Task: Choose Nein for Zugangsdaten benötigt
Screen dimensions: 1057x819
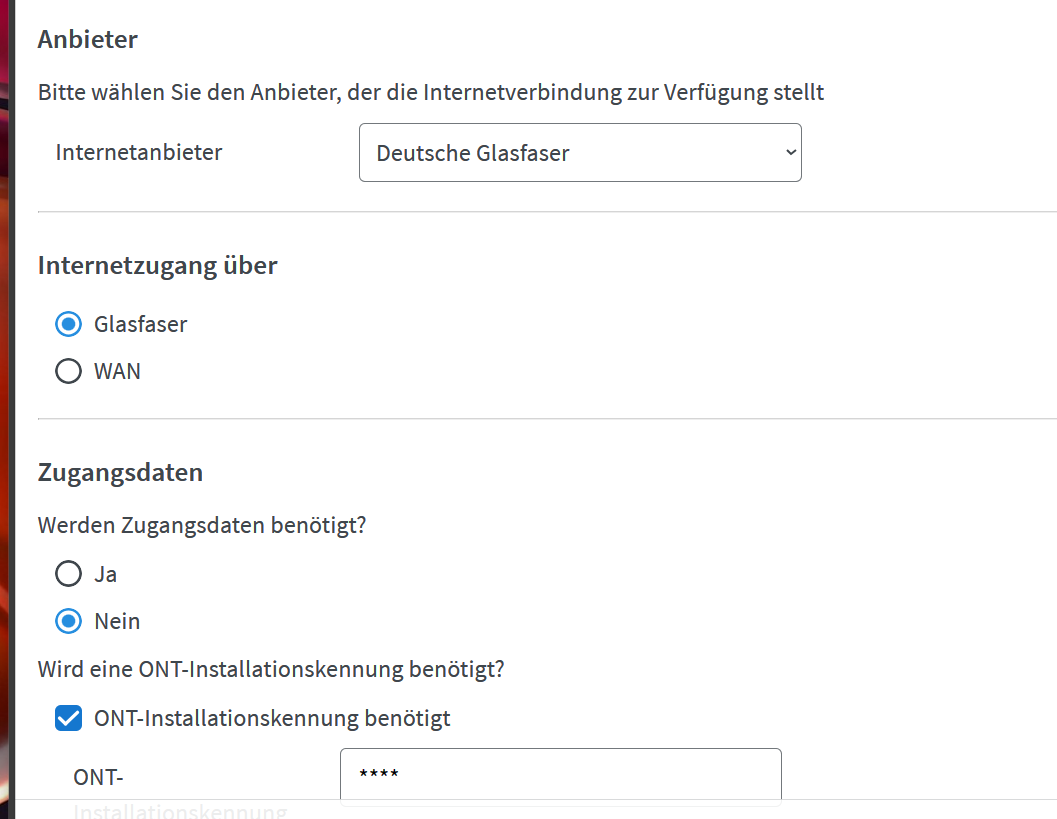Action: [68, 621]
